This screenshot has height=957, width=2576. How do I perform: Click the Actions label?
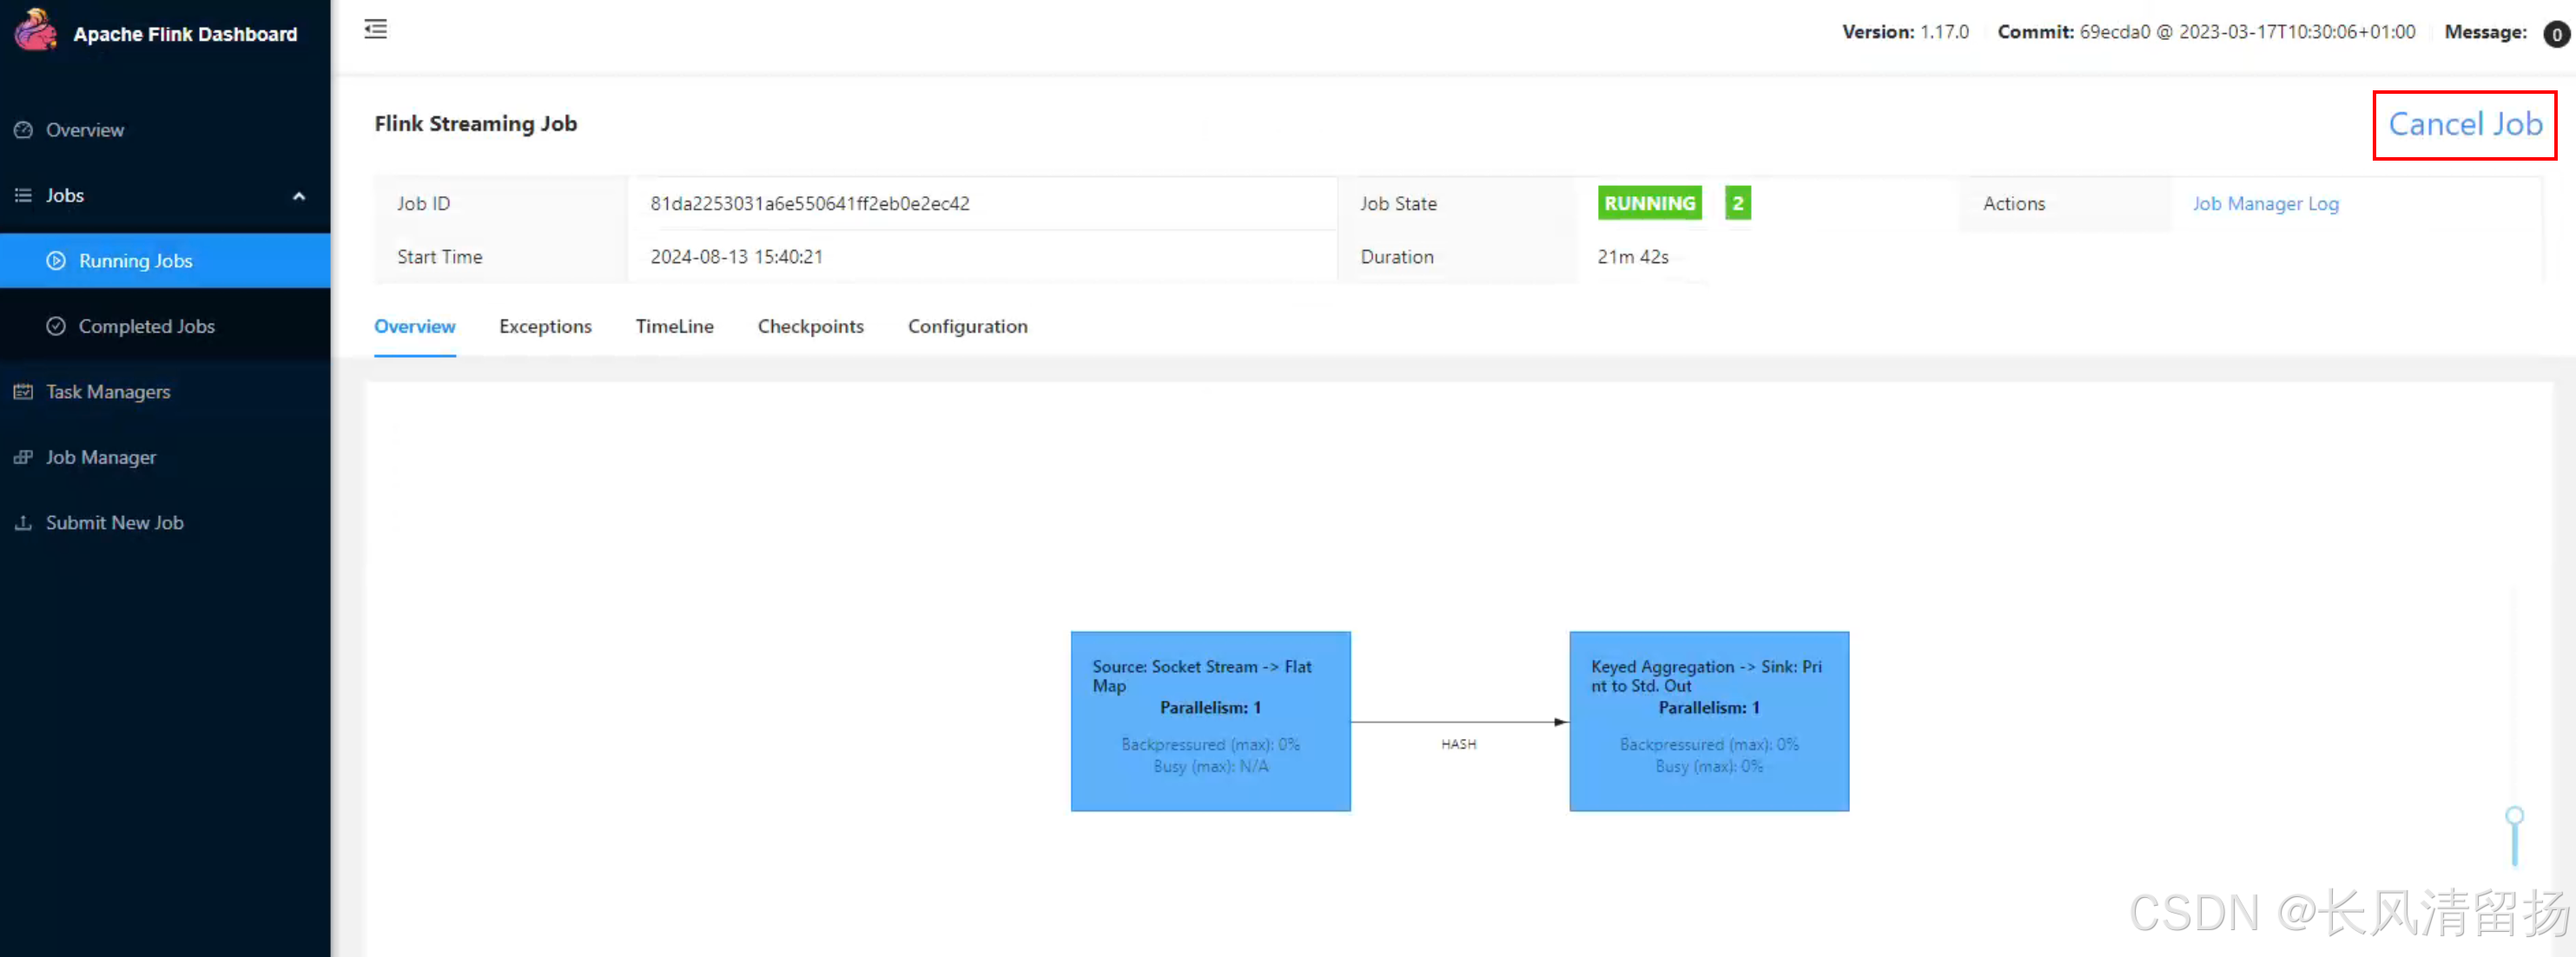tap(2014, 204)
